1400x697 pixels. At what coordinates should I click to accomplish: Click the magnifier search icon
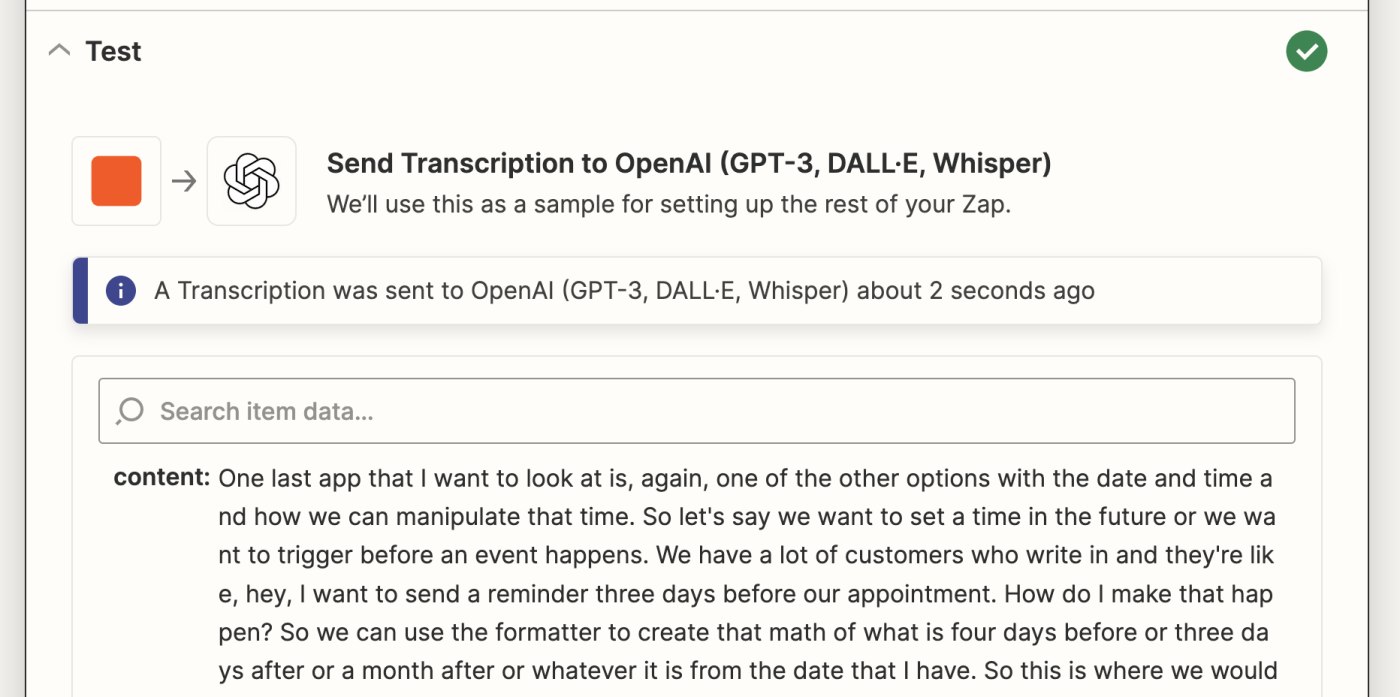131,411
